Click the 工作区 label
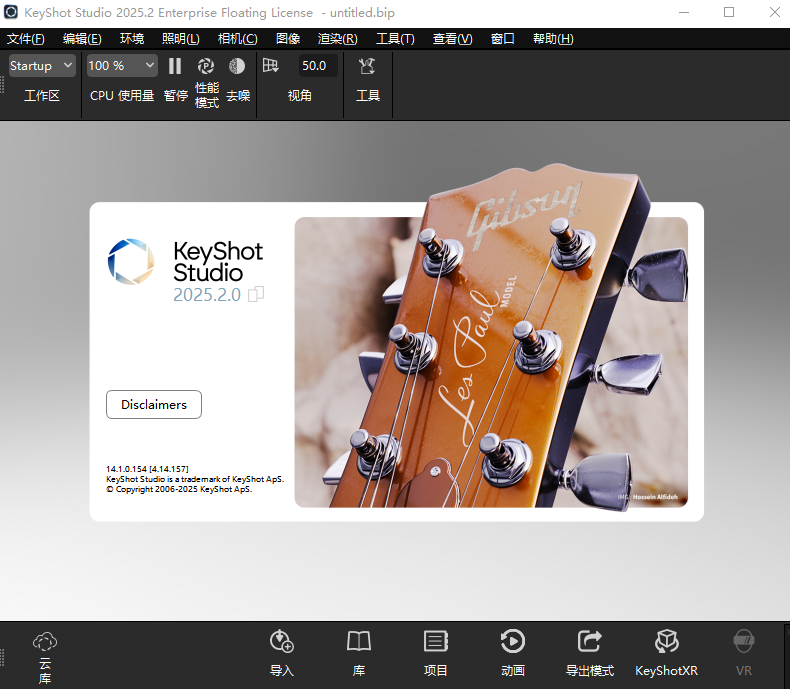Image resolution: width=790 pixels, height=689 pixels. coord(42,96)
